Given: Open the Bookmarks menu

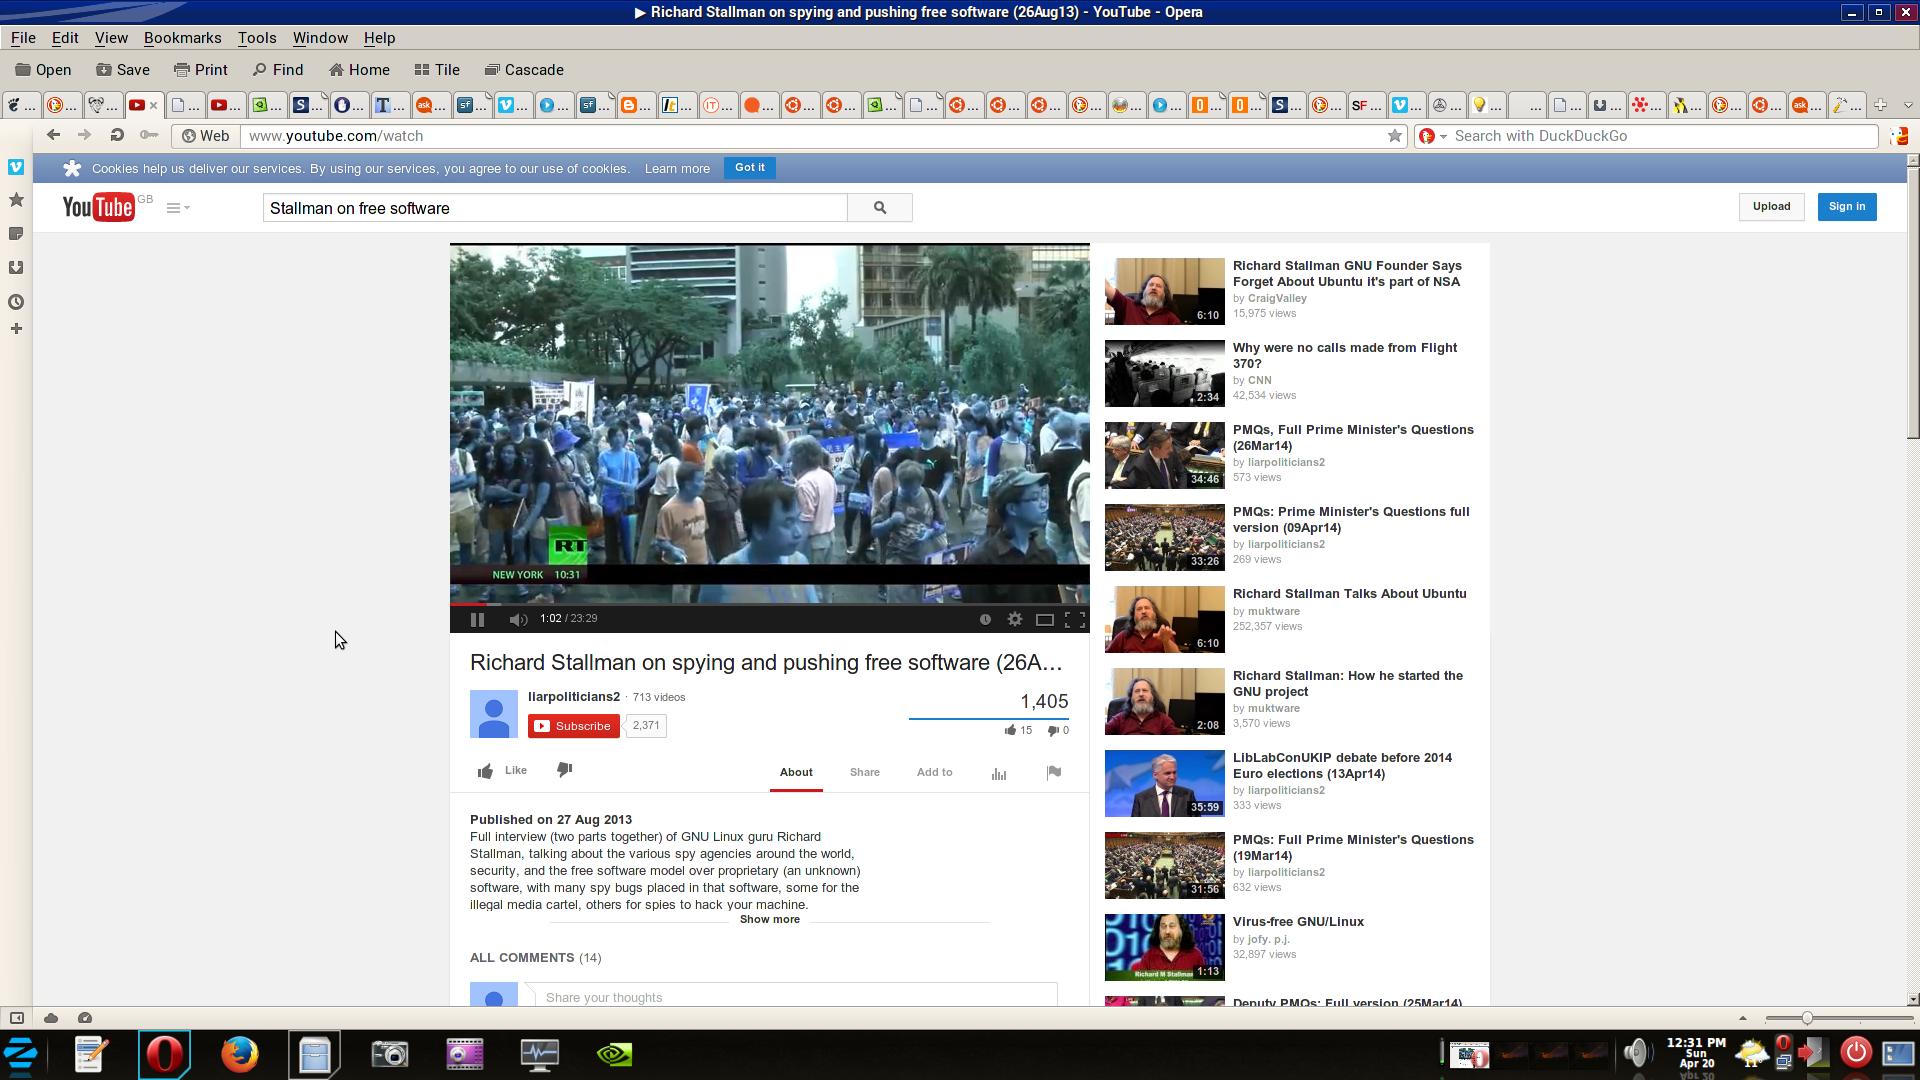Looking at the screenshot, I should (182, 38).
